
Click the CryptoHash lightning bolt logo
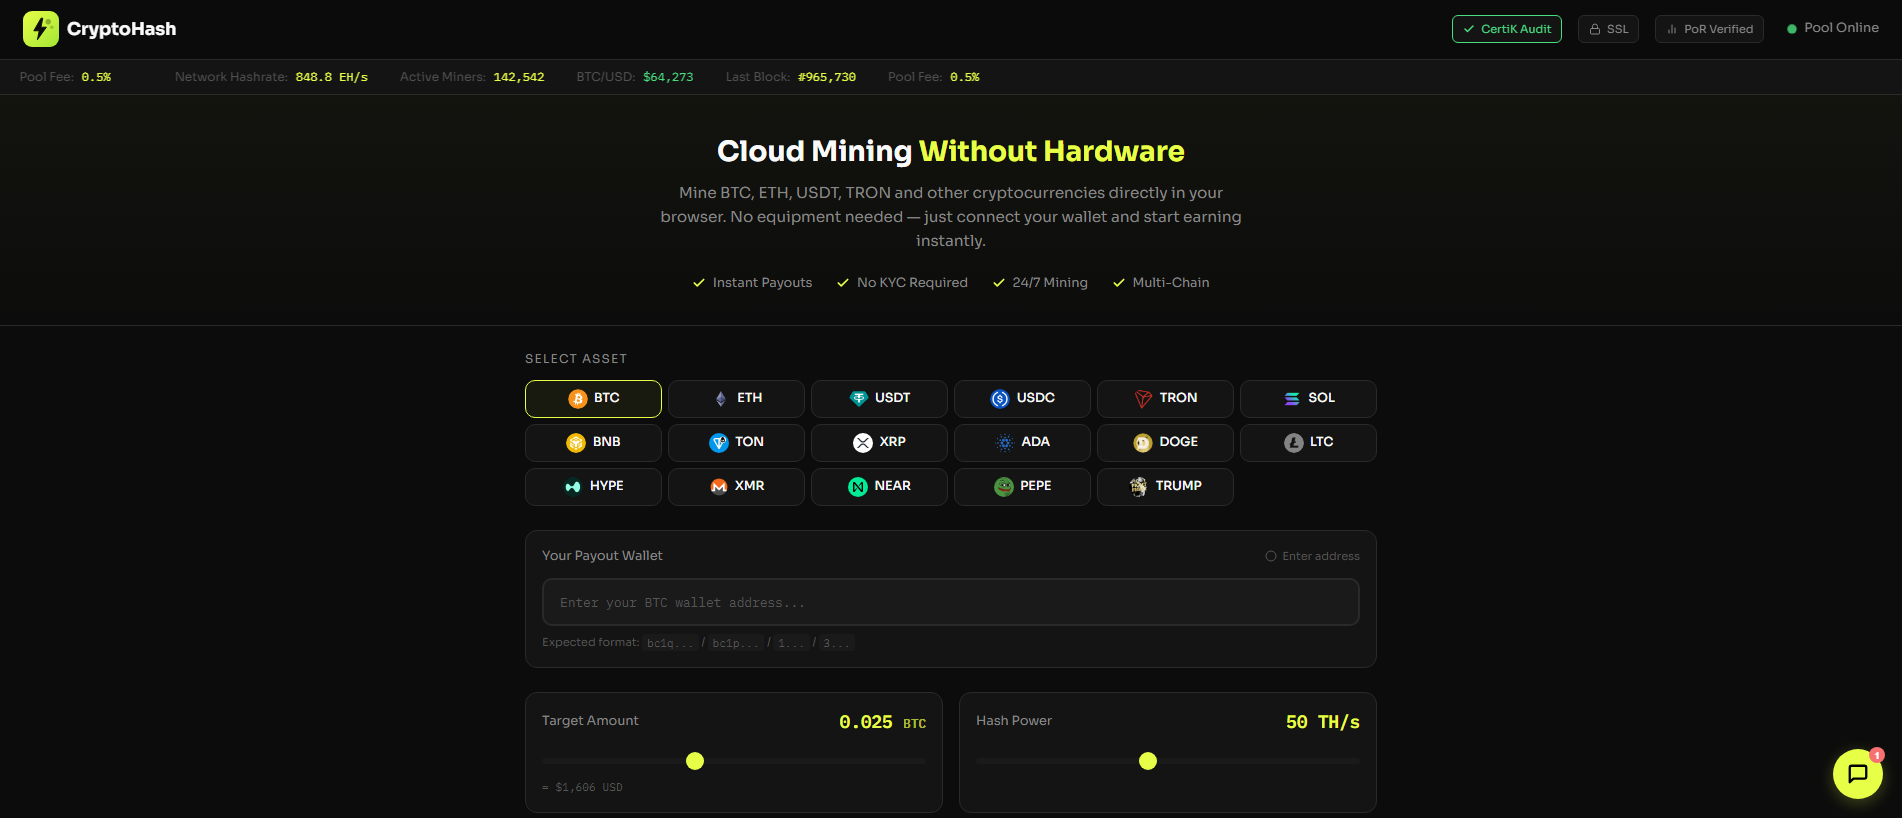tap(41, 29)
